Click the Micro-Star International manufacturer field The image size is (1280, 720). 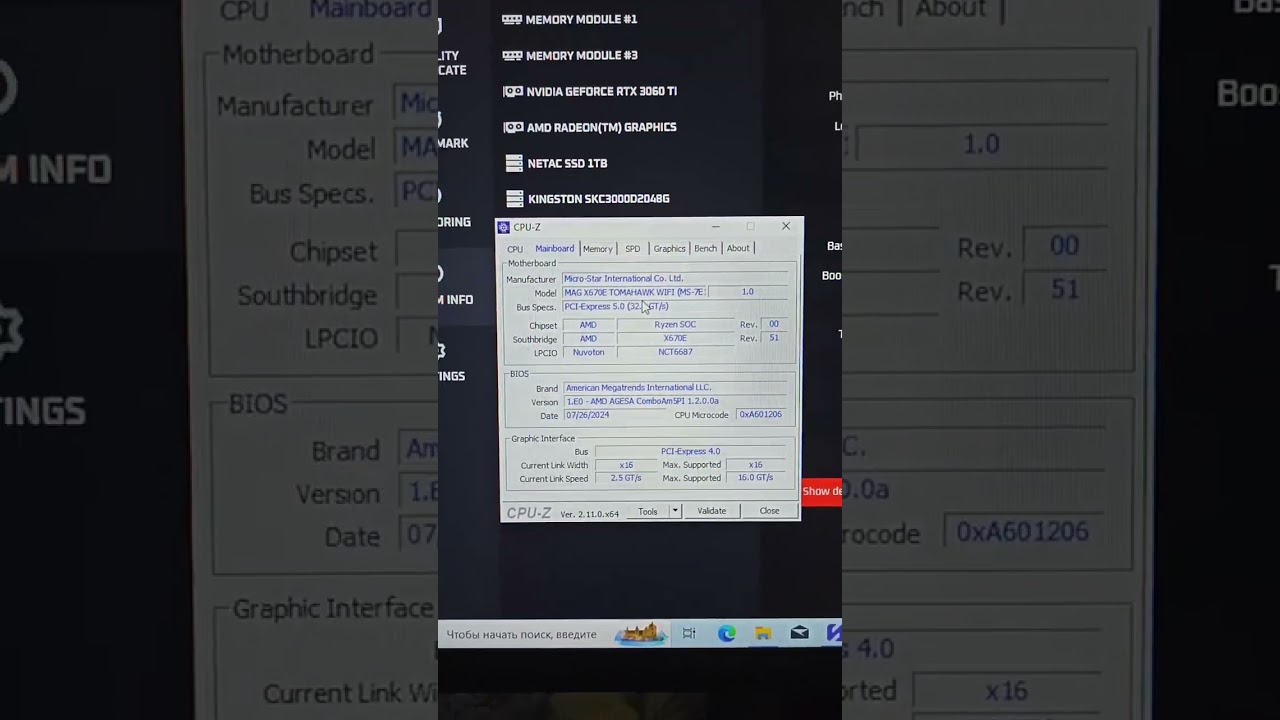coord(675,278)
